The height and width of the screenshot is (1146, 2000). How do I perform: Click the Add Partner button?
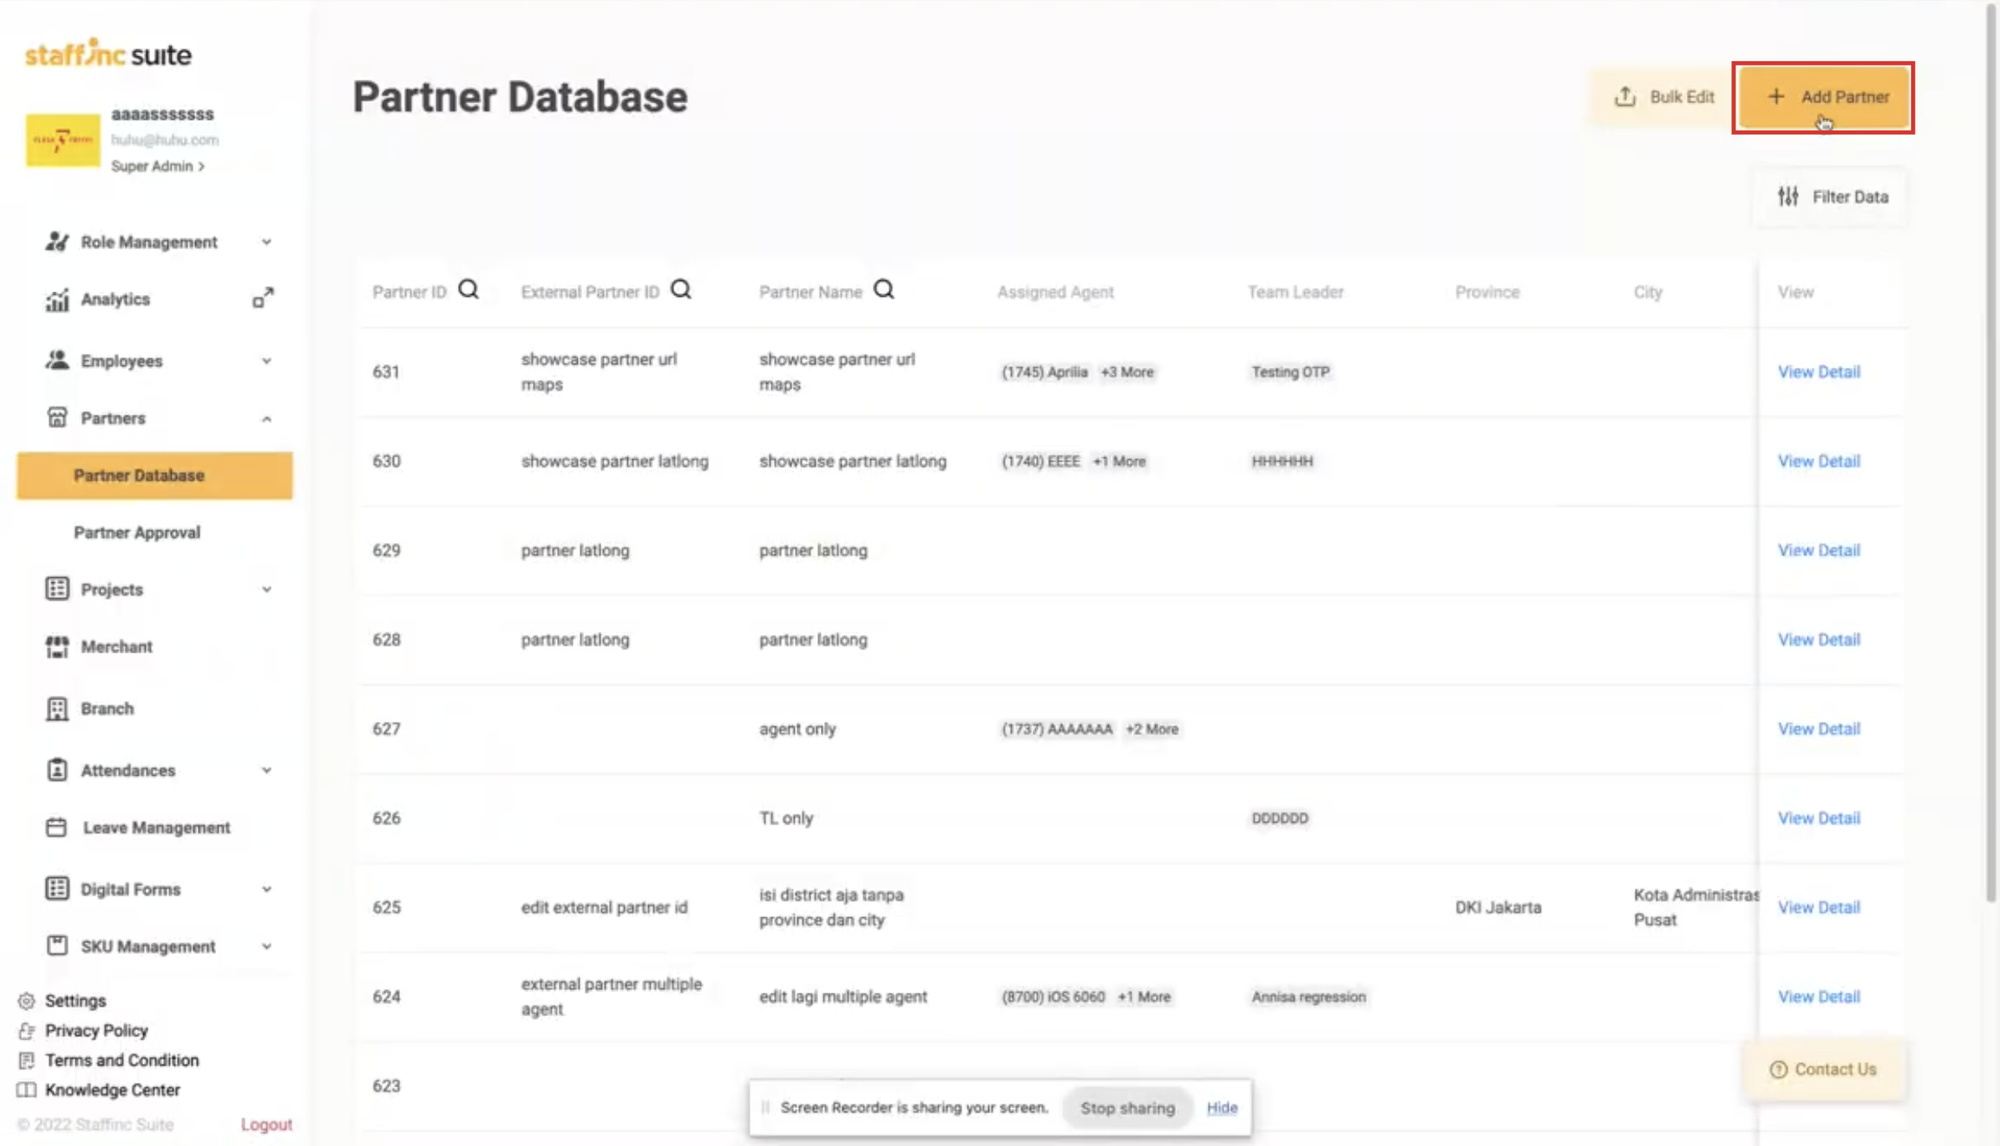[x=1823, y=97]
